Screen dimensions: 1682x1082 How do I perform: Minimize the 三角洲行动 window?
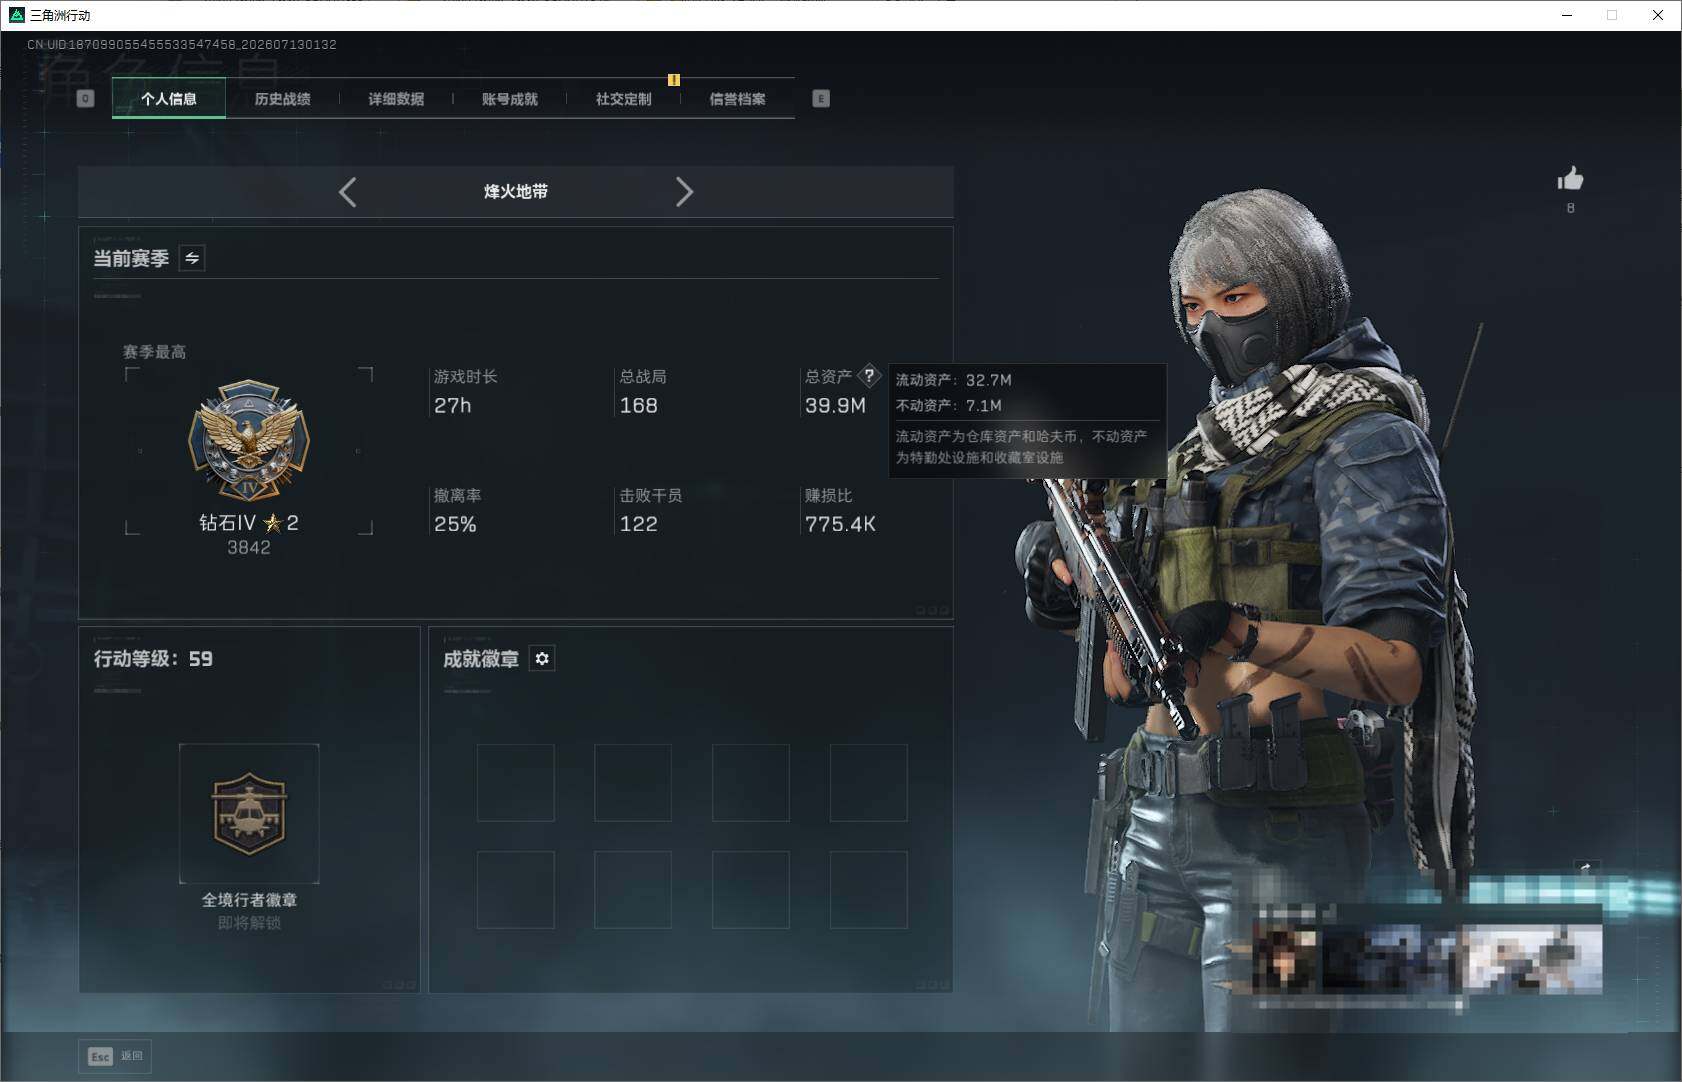pos(1567,15)
